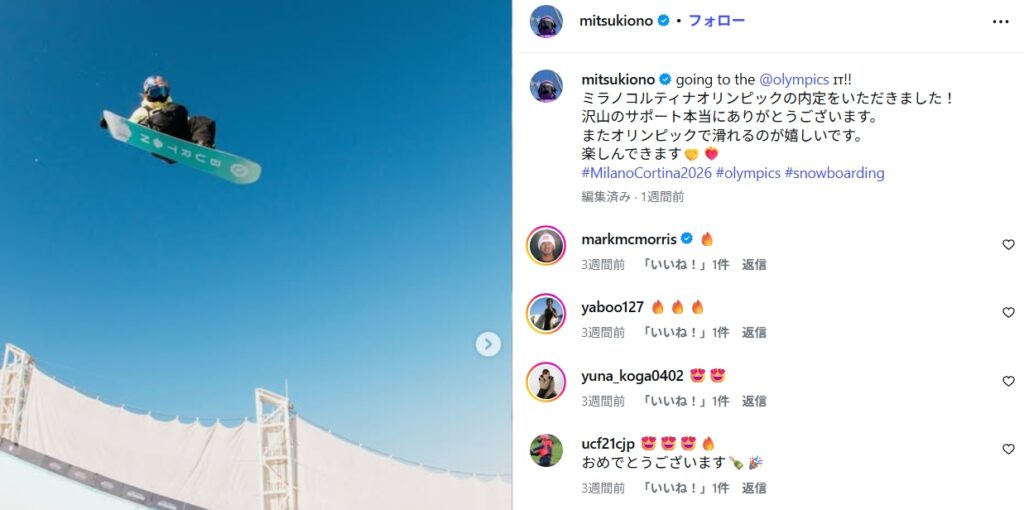
Task: Click the snowboarder photo
Action: coord(255,255)
